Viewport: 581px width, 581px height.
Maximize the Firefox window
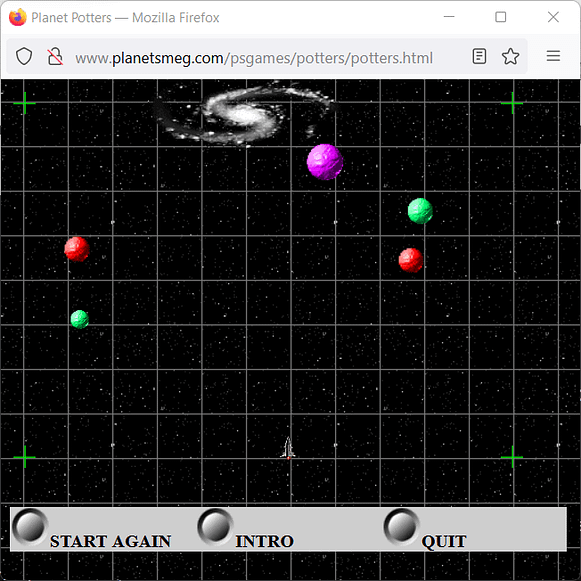pos(501,17)
